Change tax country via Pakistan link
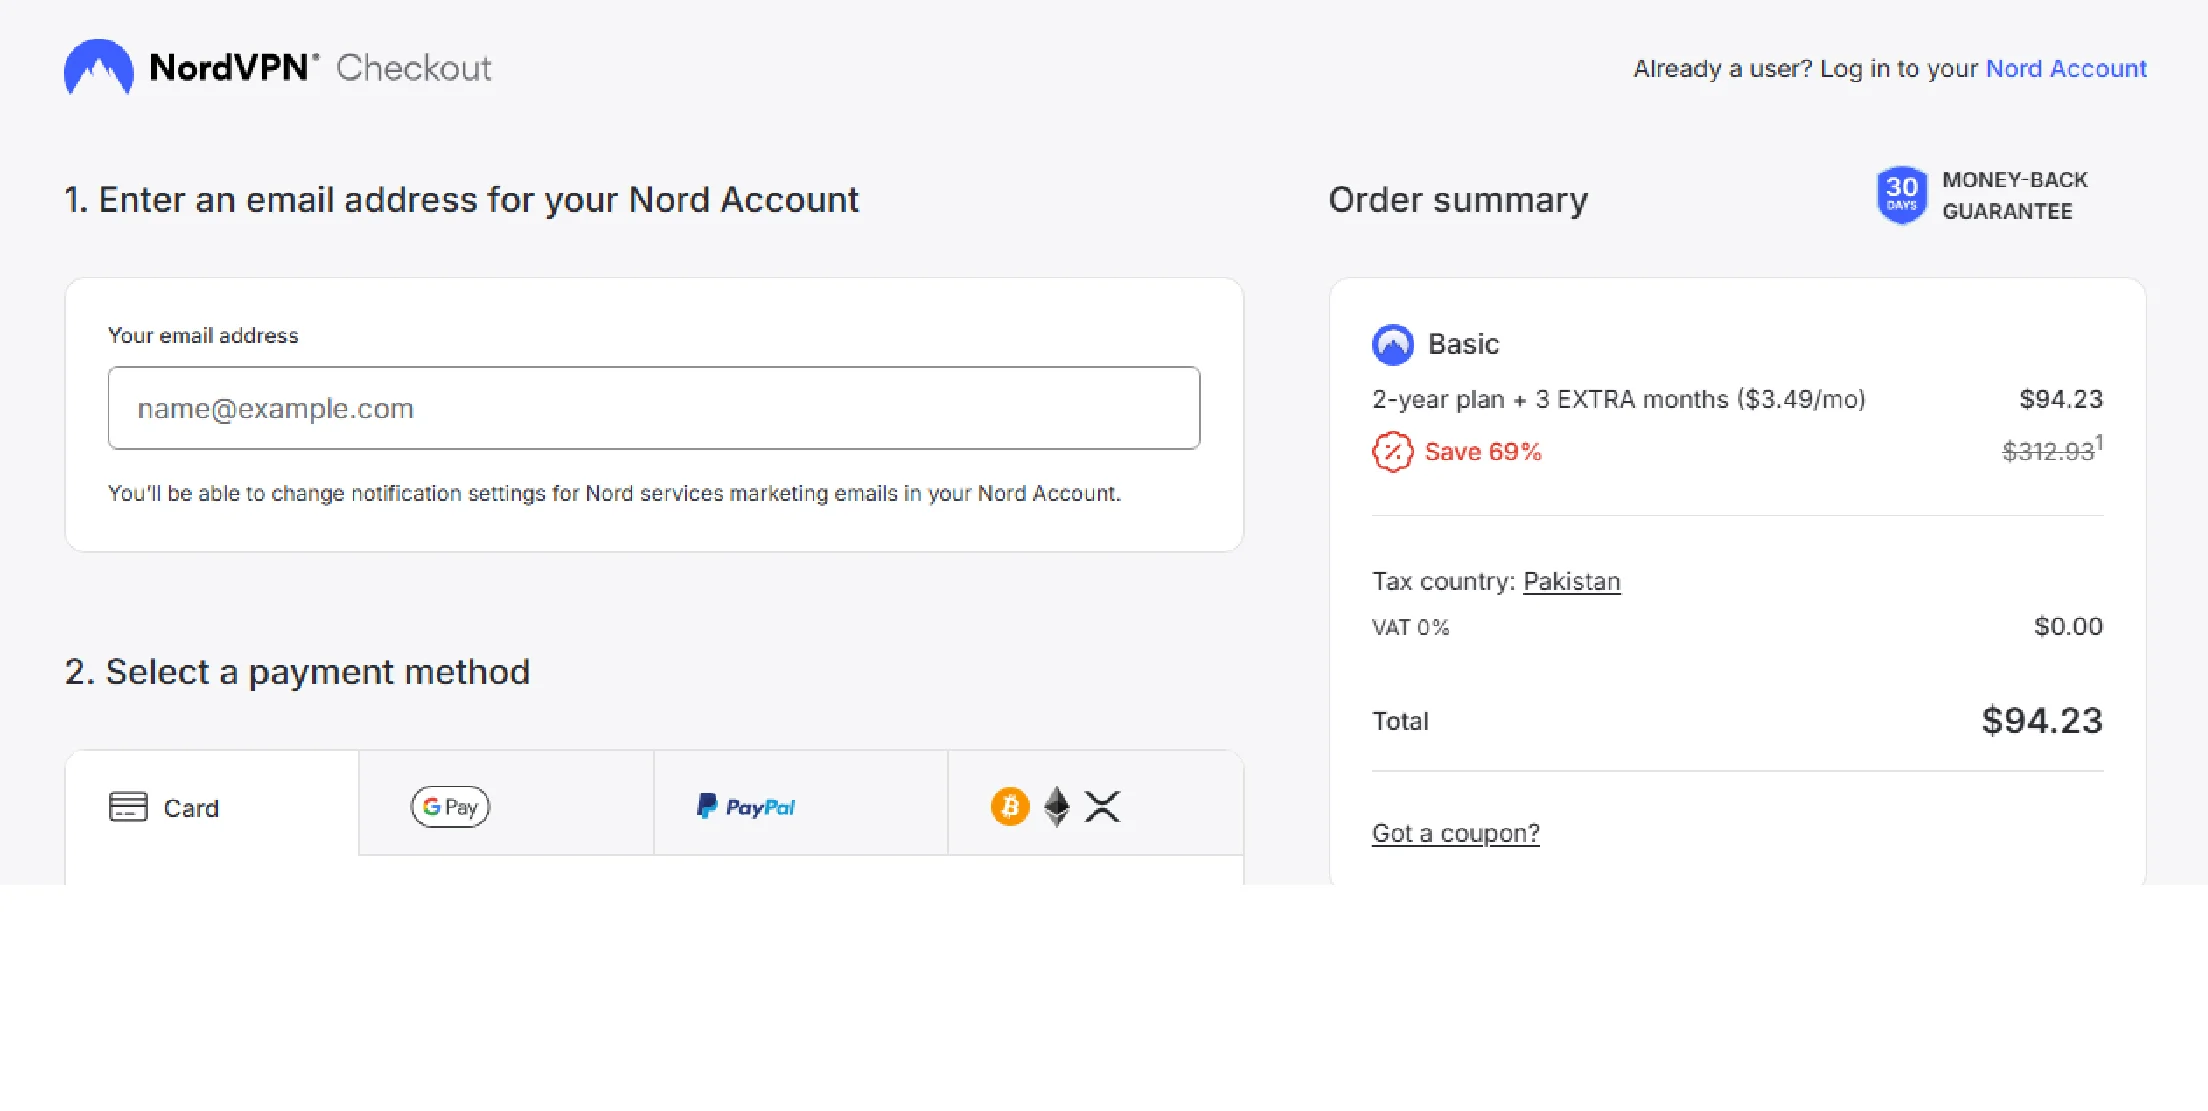 click(x=1571, y=581)
